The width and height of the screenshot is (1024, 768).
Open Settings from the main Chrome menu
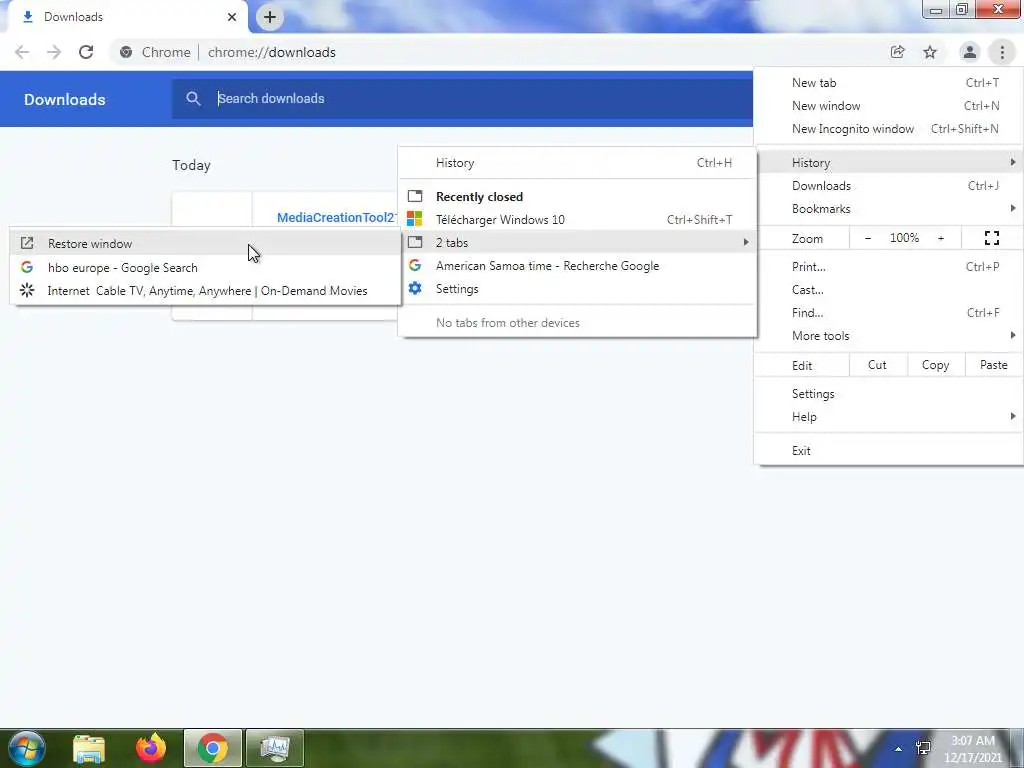(x=888, y=394)
